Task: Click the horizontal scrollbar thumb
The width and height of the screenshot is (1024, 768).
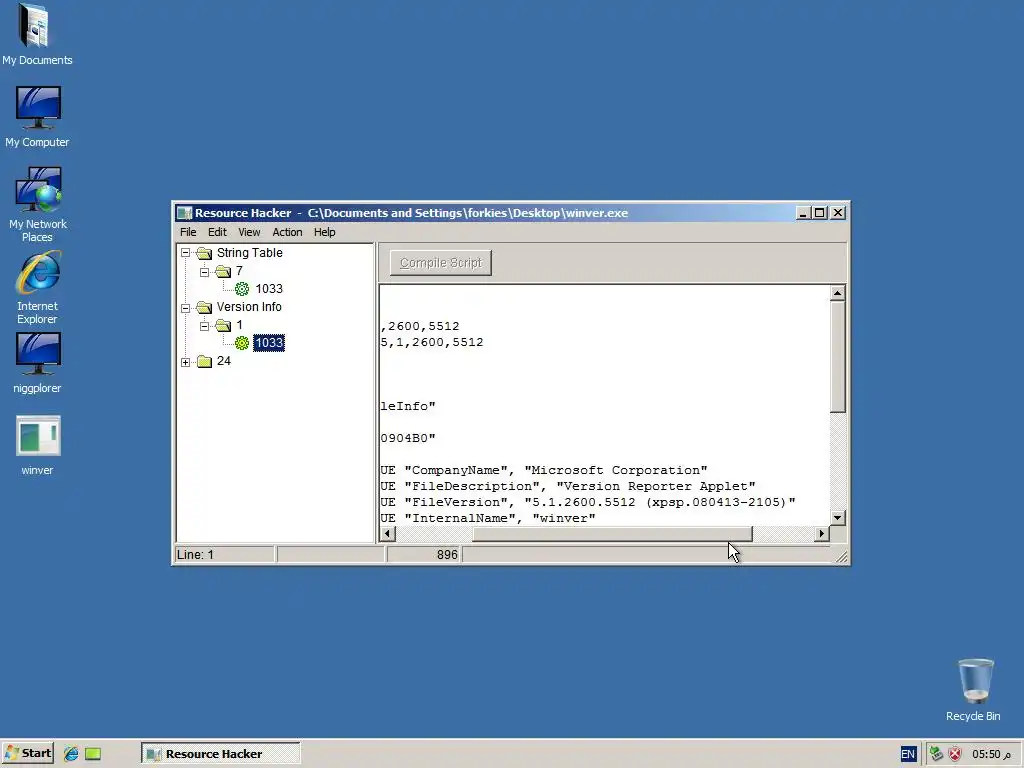Action: tap(613, 534)
